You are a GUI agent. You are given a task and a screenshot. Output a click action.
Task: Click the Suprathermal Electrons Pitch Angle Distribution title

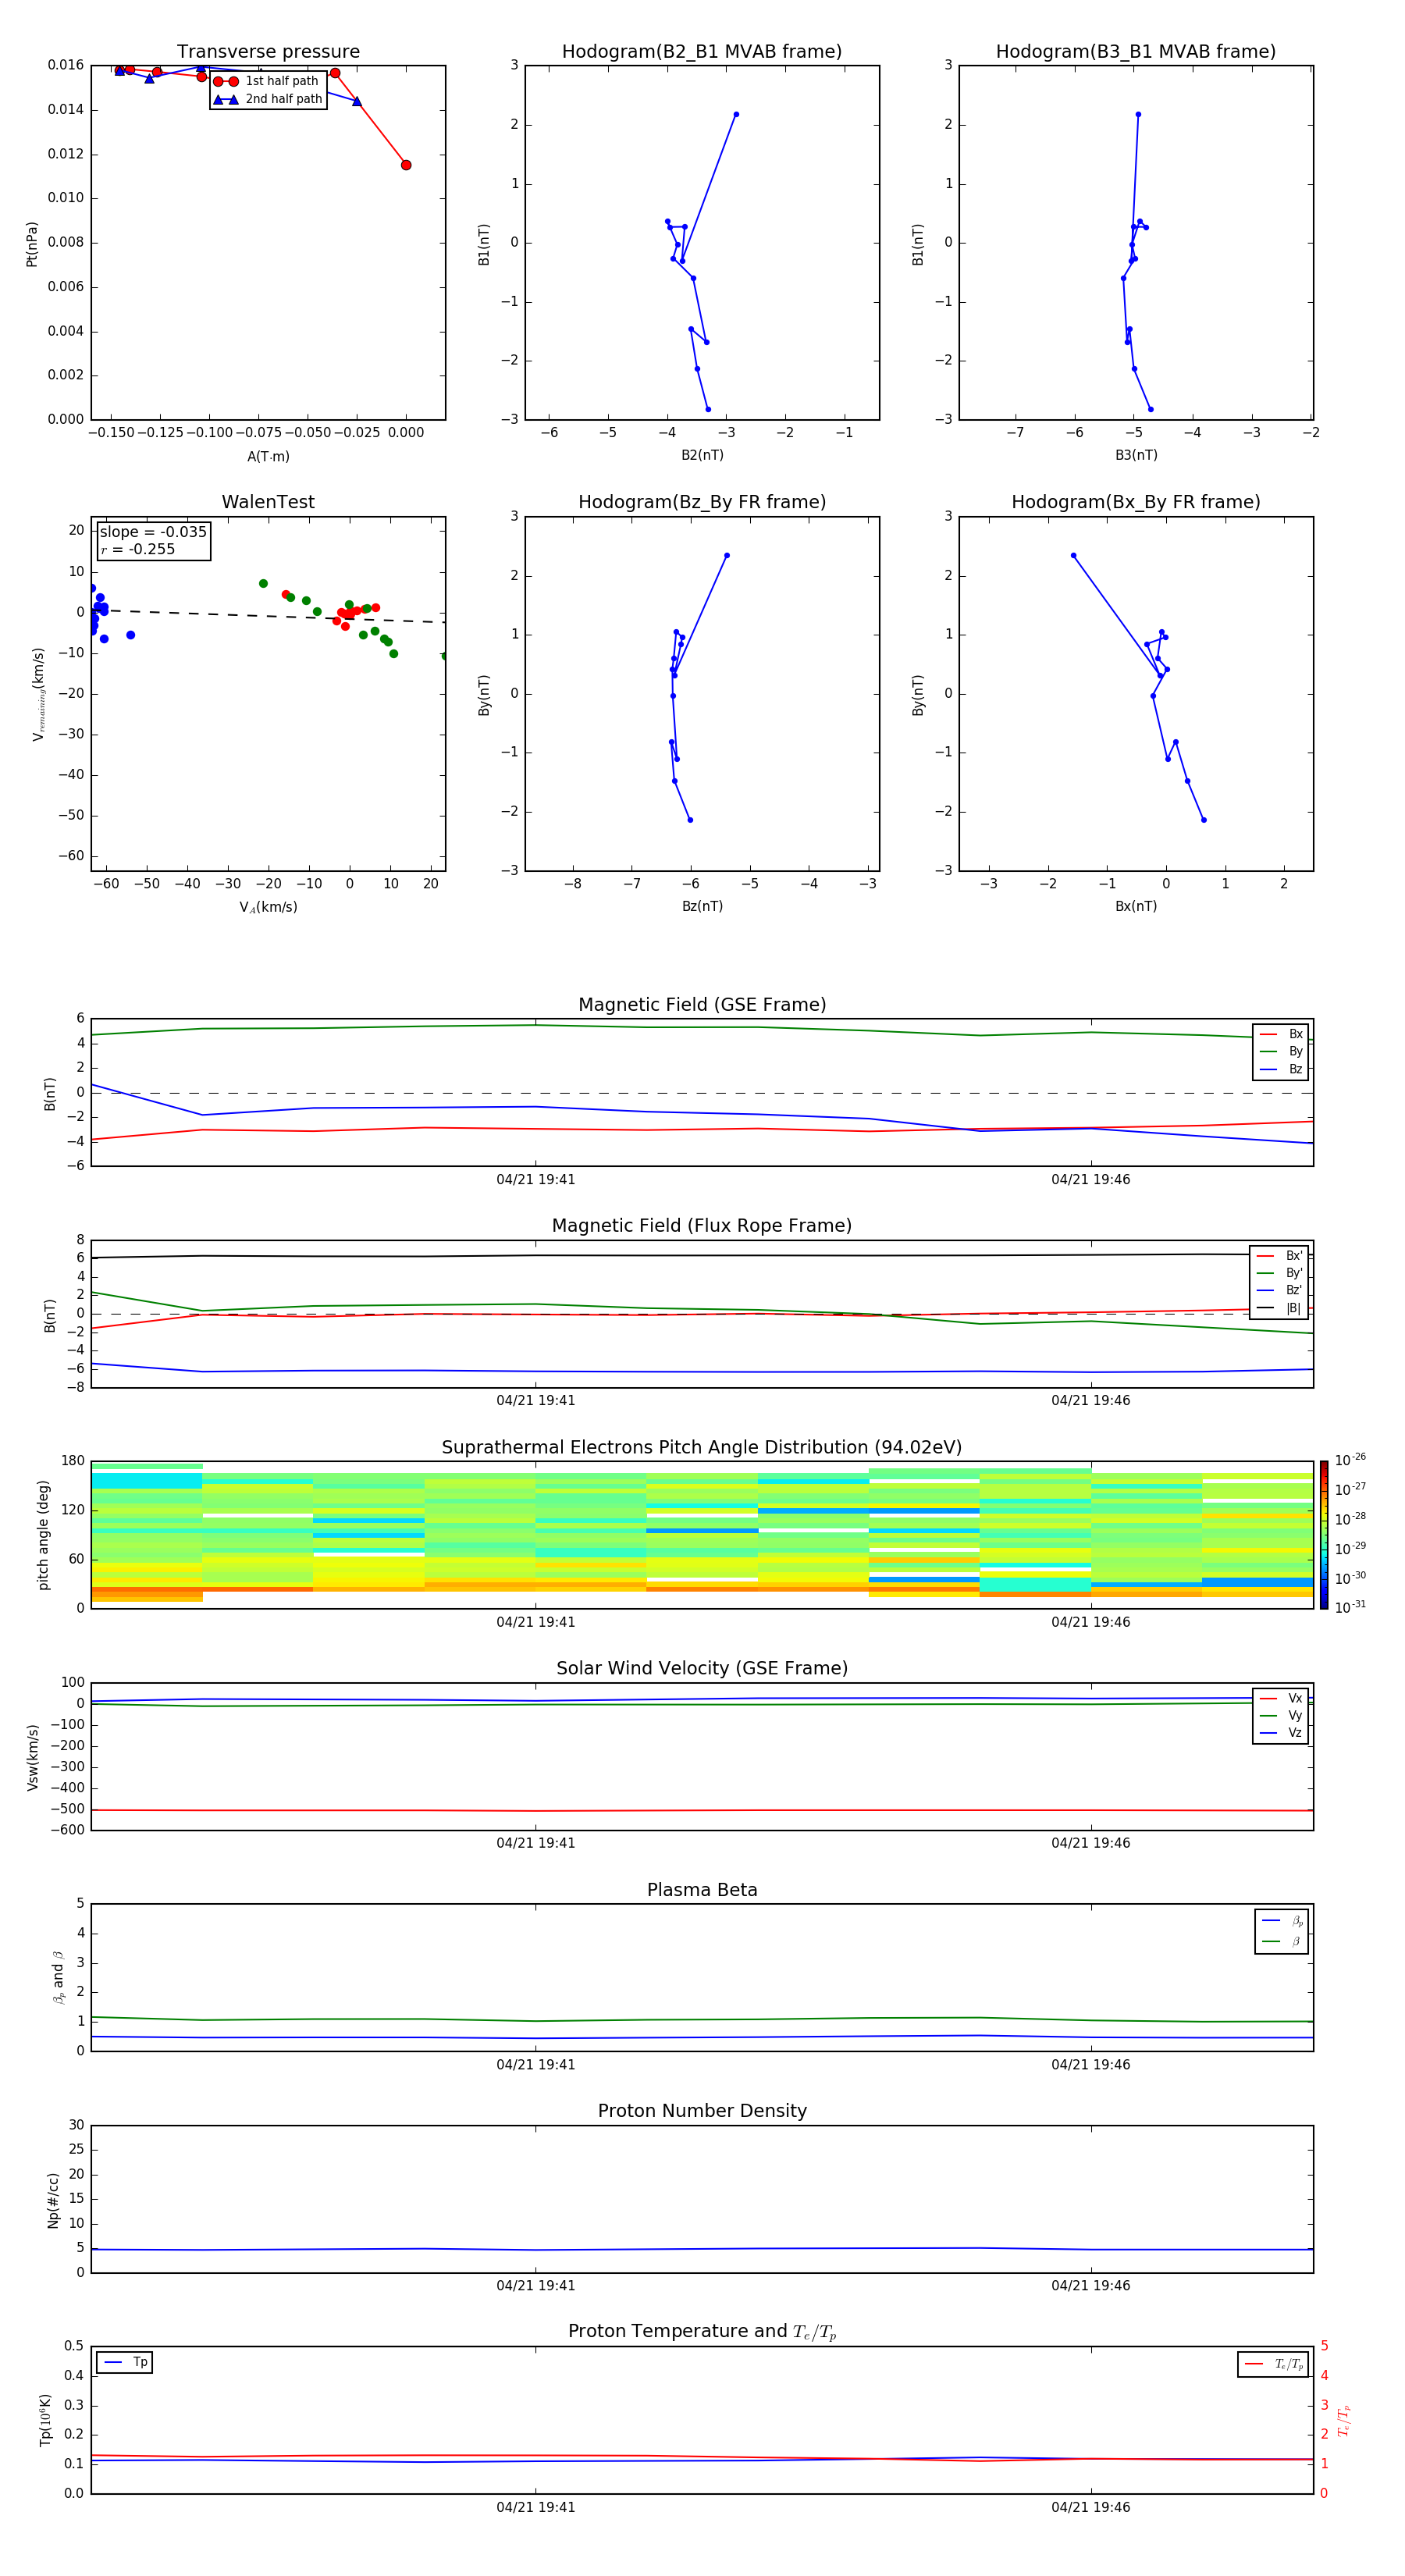click(x=702, y=1448)
